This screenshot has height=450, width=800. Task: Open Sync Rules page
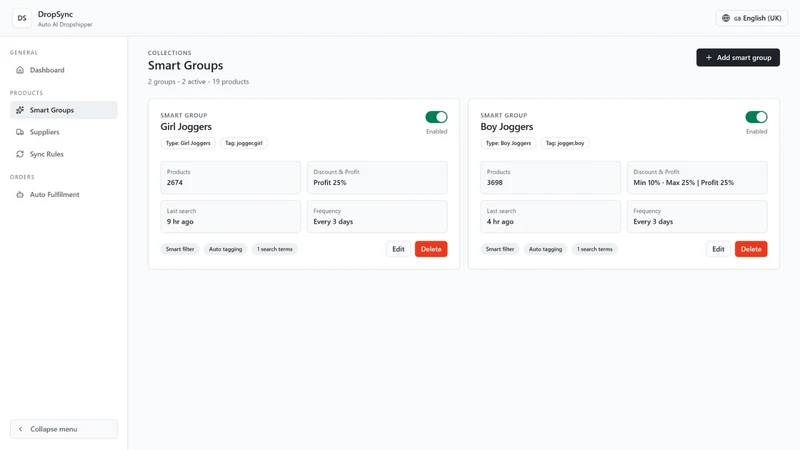(64, 154)
